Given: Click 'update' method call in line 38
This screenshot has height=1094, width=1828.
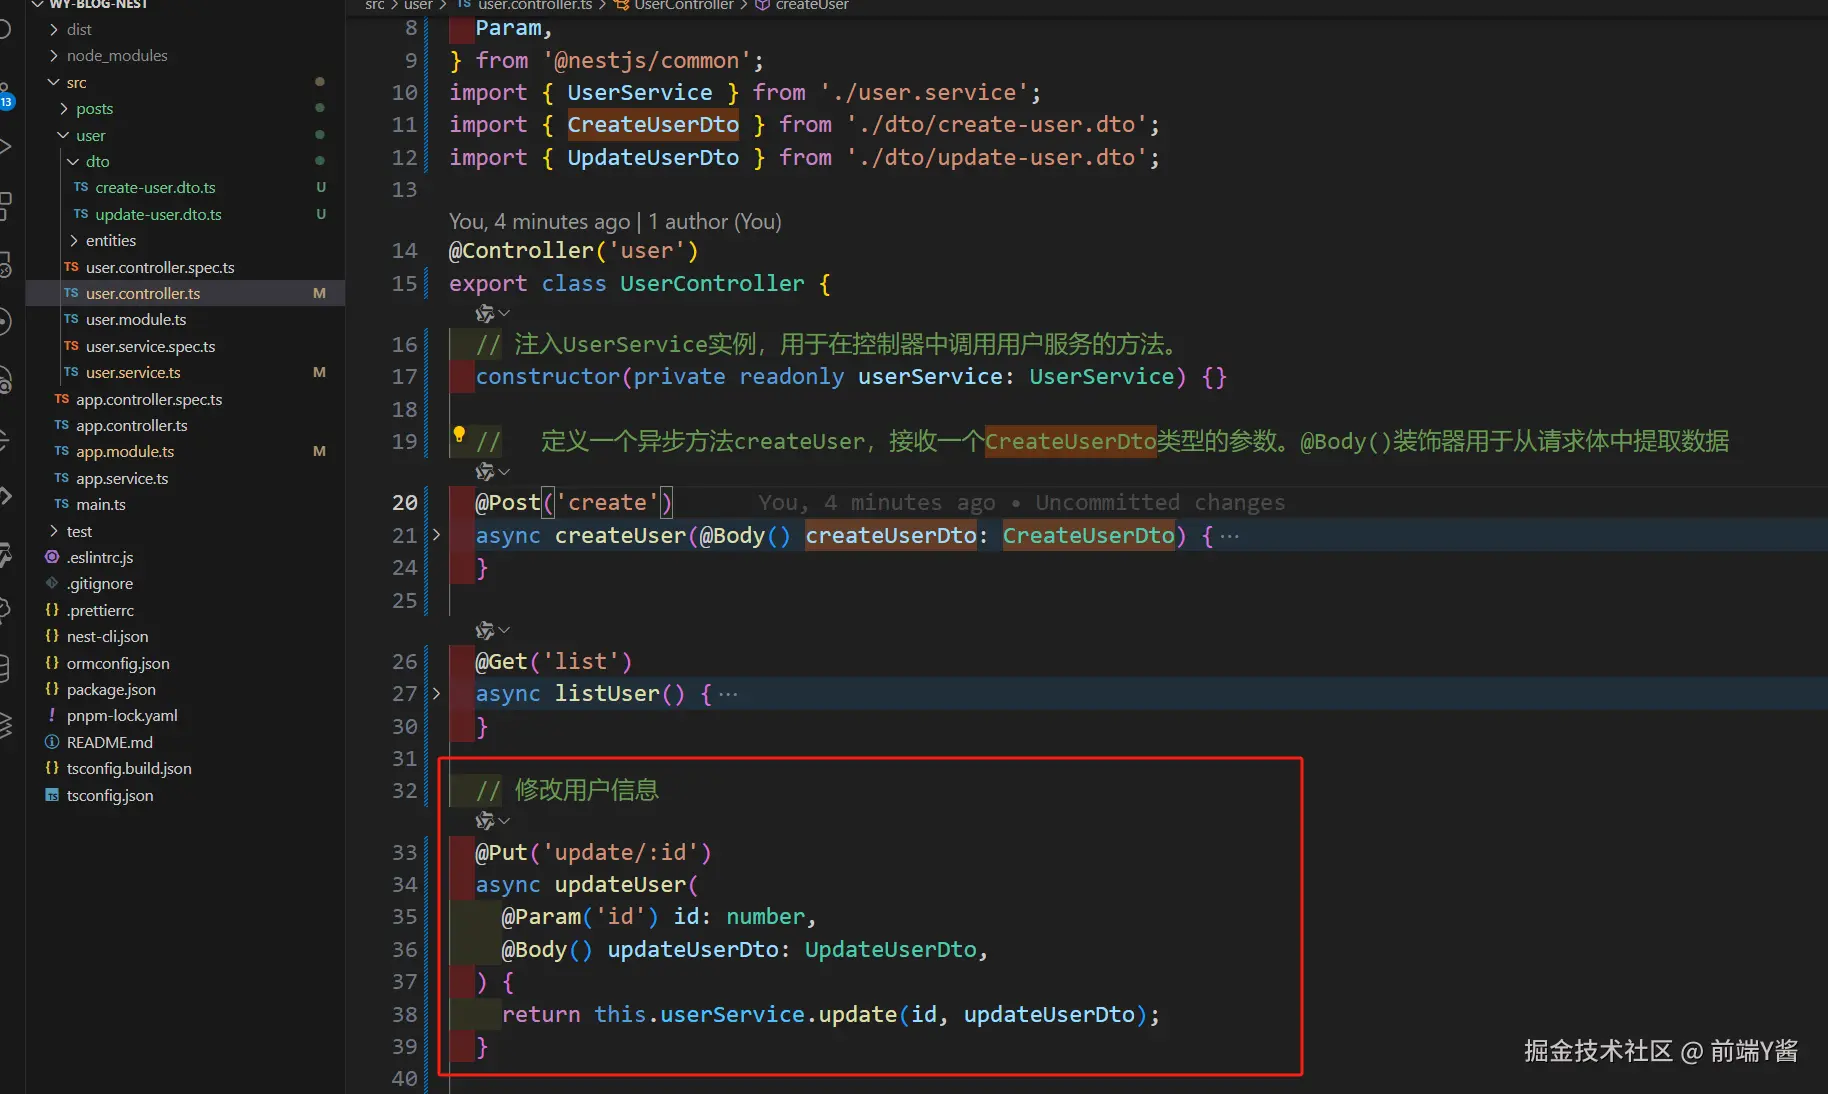Looking at the screenshot, I should click(858, 1014).
